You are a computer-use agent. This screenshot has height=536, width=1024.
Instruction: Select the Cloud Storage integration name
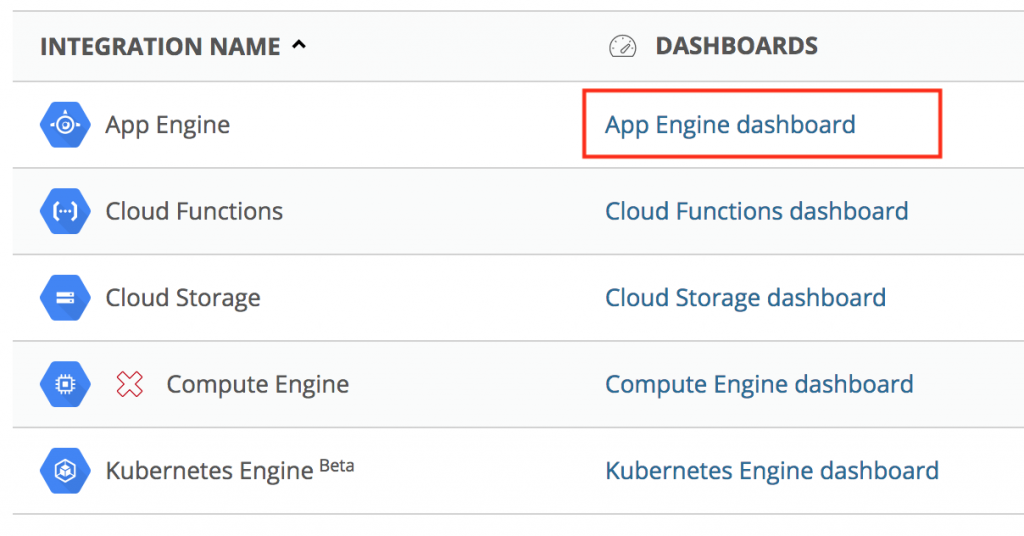(x=183, y=298)
